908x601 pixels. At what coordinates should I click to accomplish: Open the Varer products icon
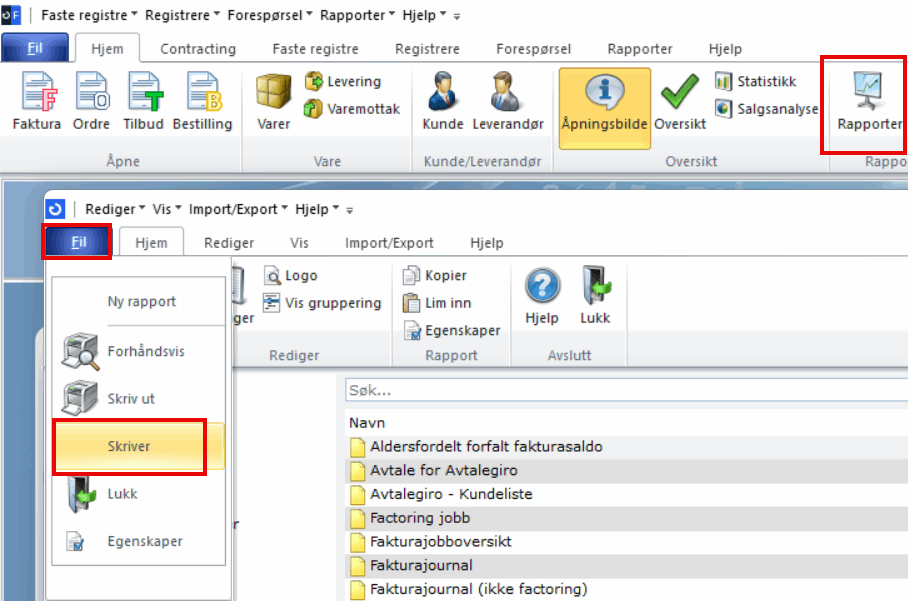click(273, 102)
